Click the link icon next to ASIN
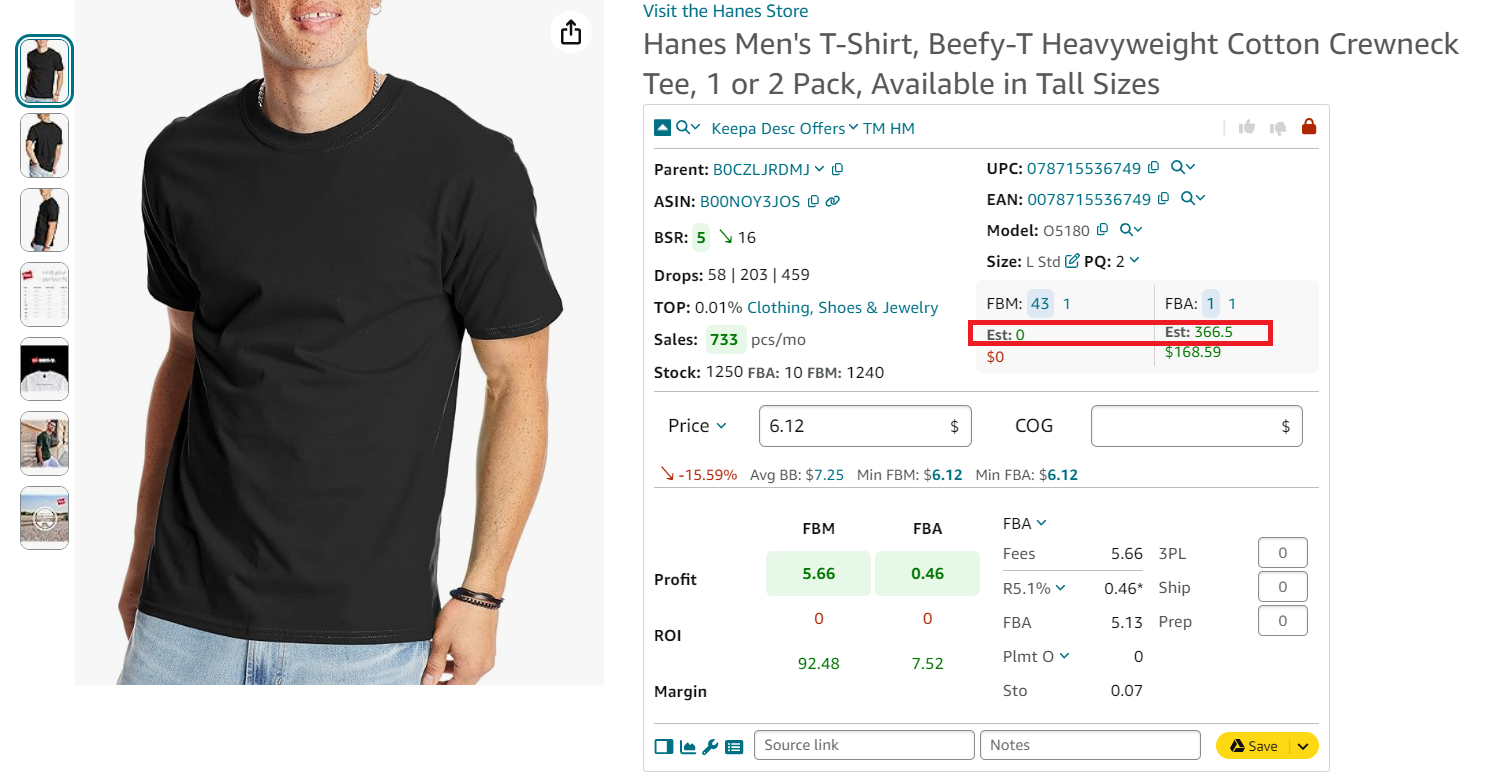The image size is (1507, 777). (831, 203)
